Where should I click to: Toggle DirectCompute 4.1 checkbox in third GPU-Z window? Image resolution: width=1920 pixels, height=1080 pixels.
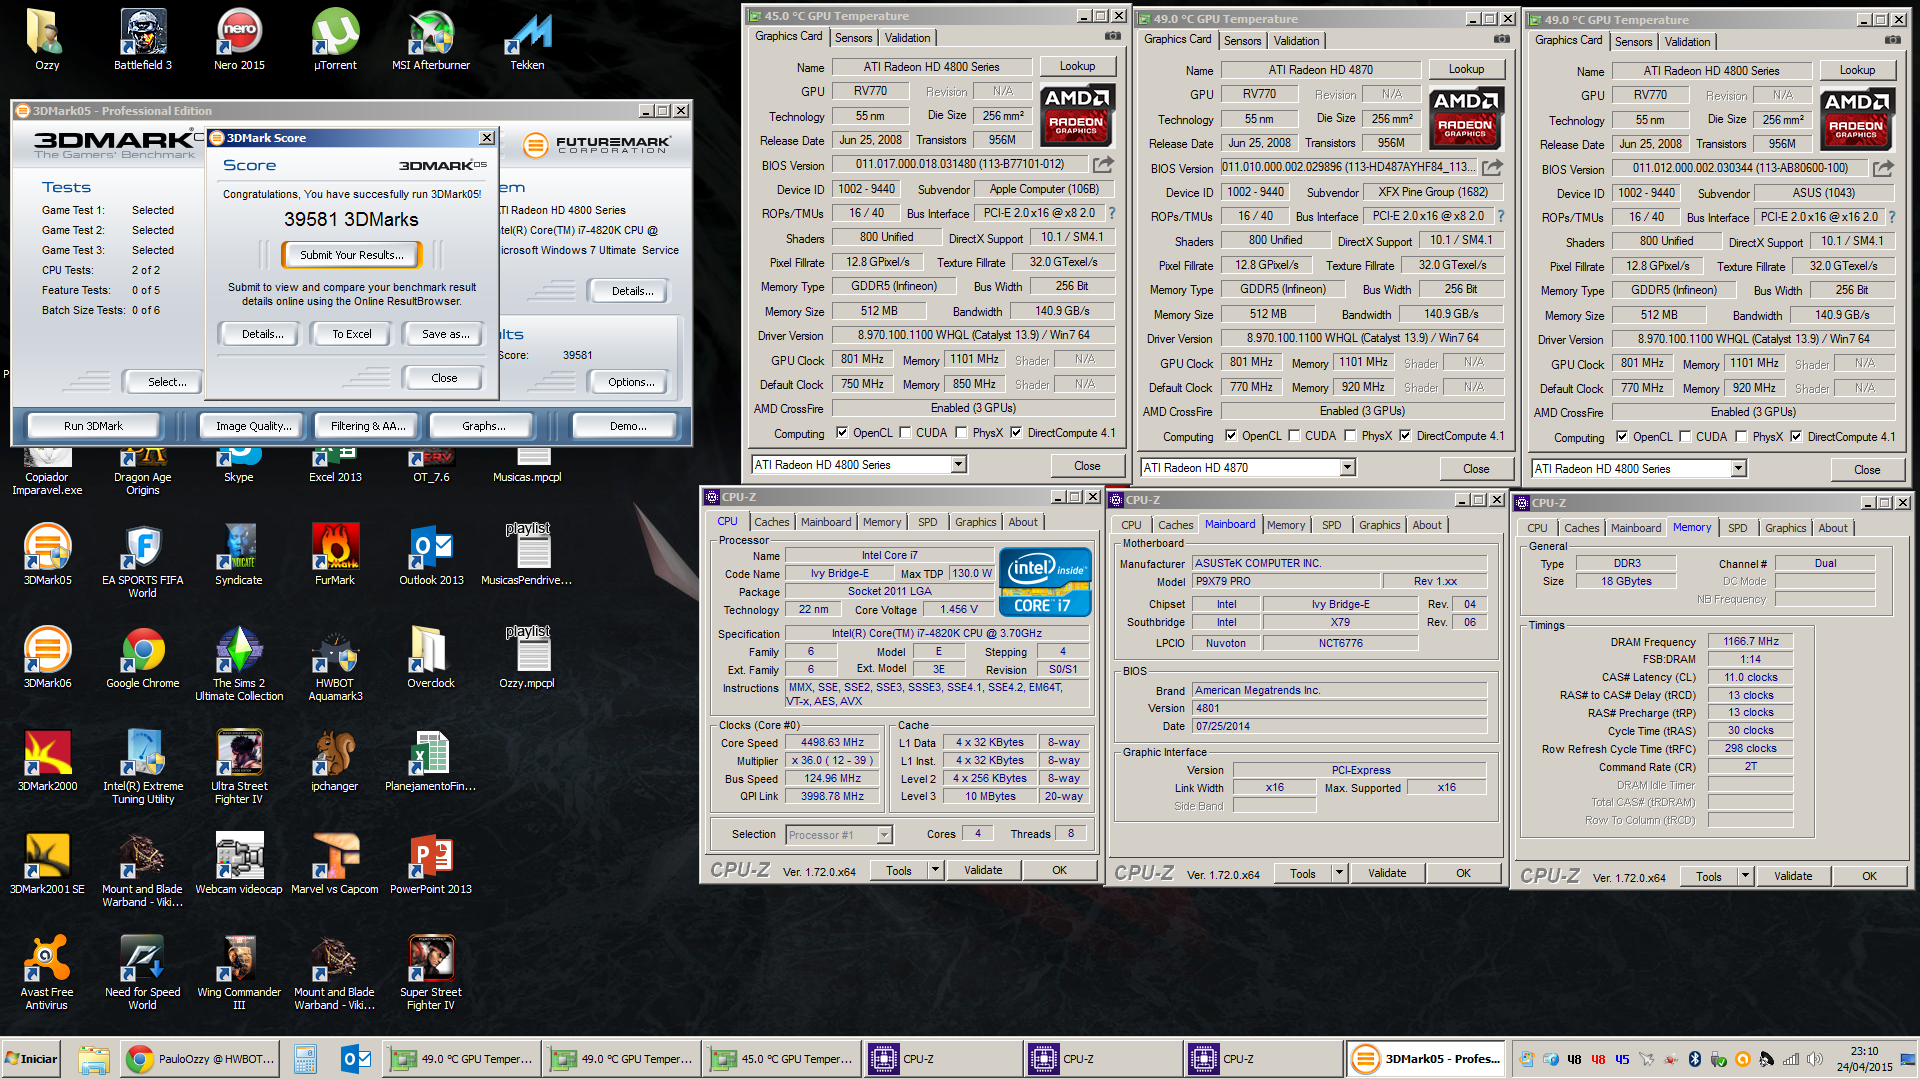(x=1796, y=437)
